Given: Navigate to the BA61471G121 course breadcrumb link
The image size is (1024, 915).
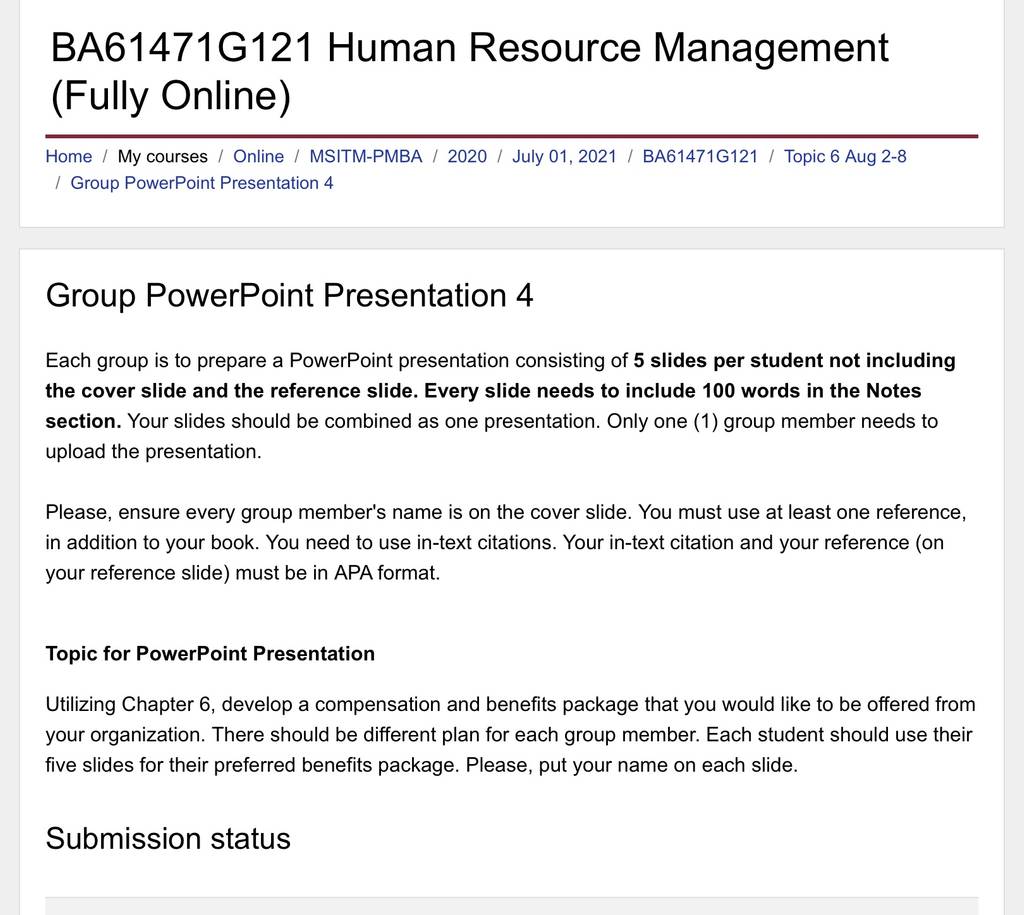Looking at the screenshot, I should [x=700, y=157].
